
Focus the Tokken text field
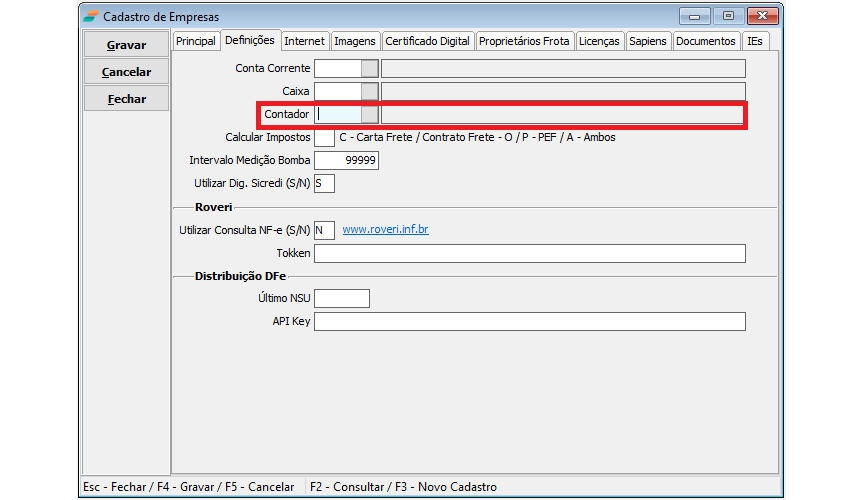pos(529,253)
